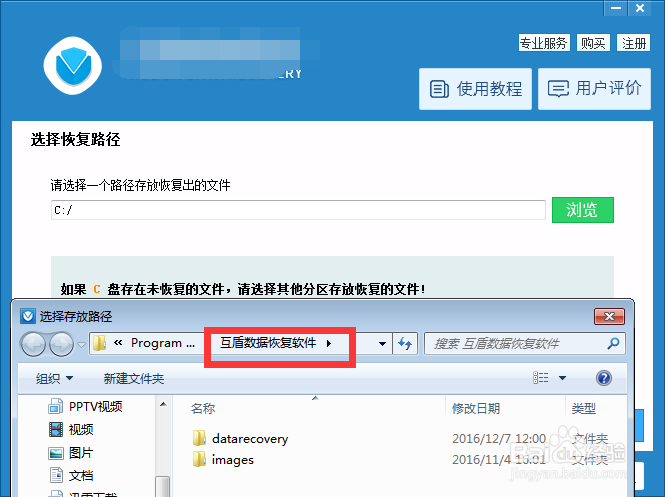The height and width of the screenshot is (497, 665).
Task: Open the 组织 organize menu
Action: tap(54, 378)
